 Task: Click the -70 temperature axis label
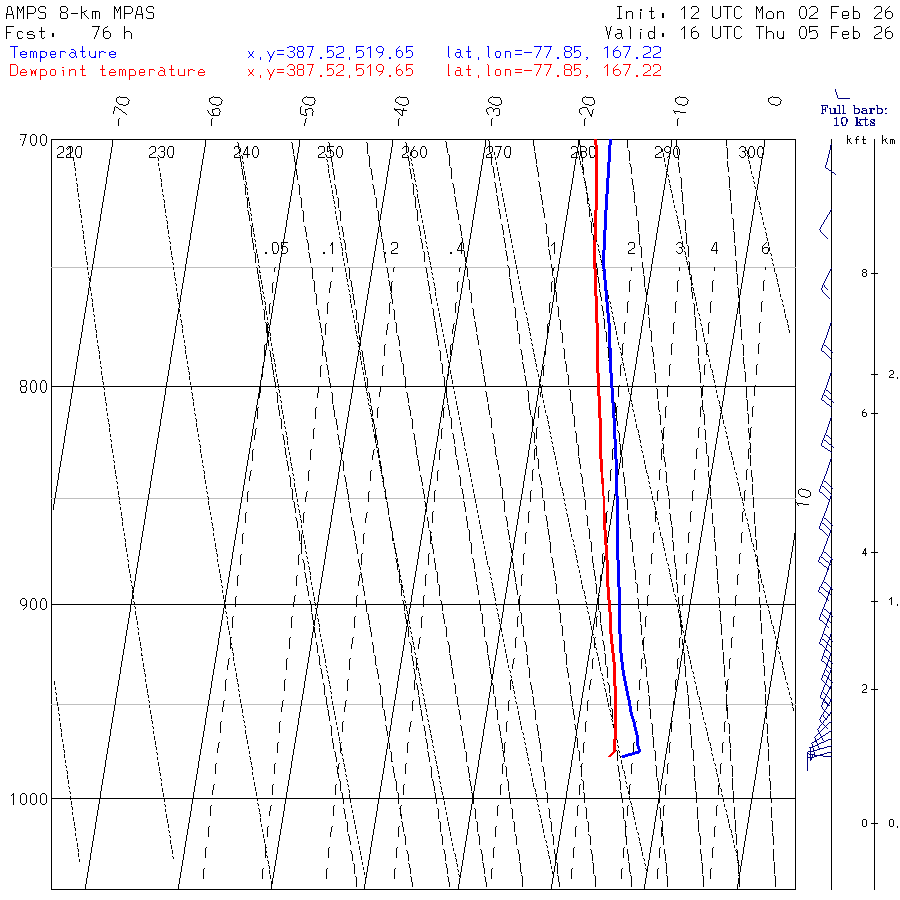pos(122,111)
